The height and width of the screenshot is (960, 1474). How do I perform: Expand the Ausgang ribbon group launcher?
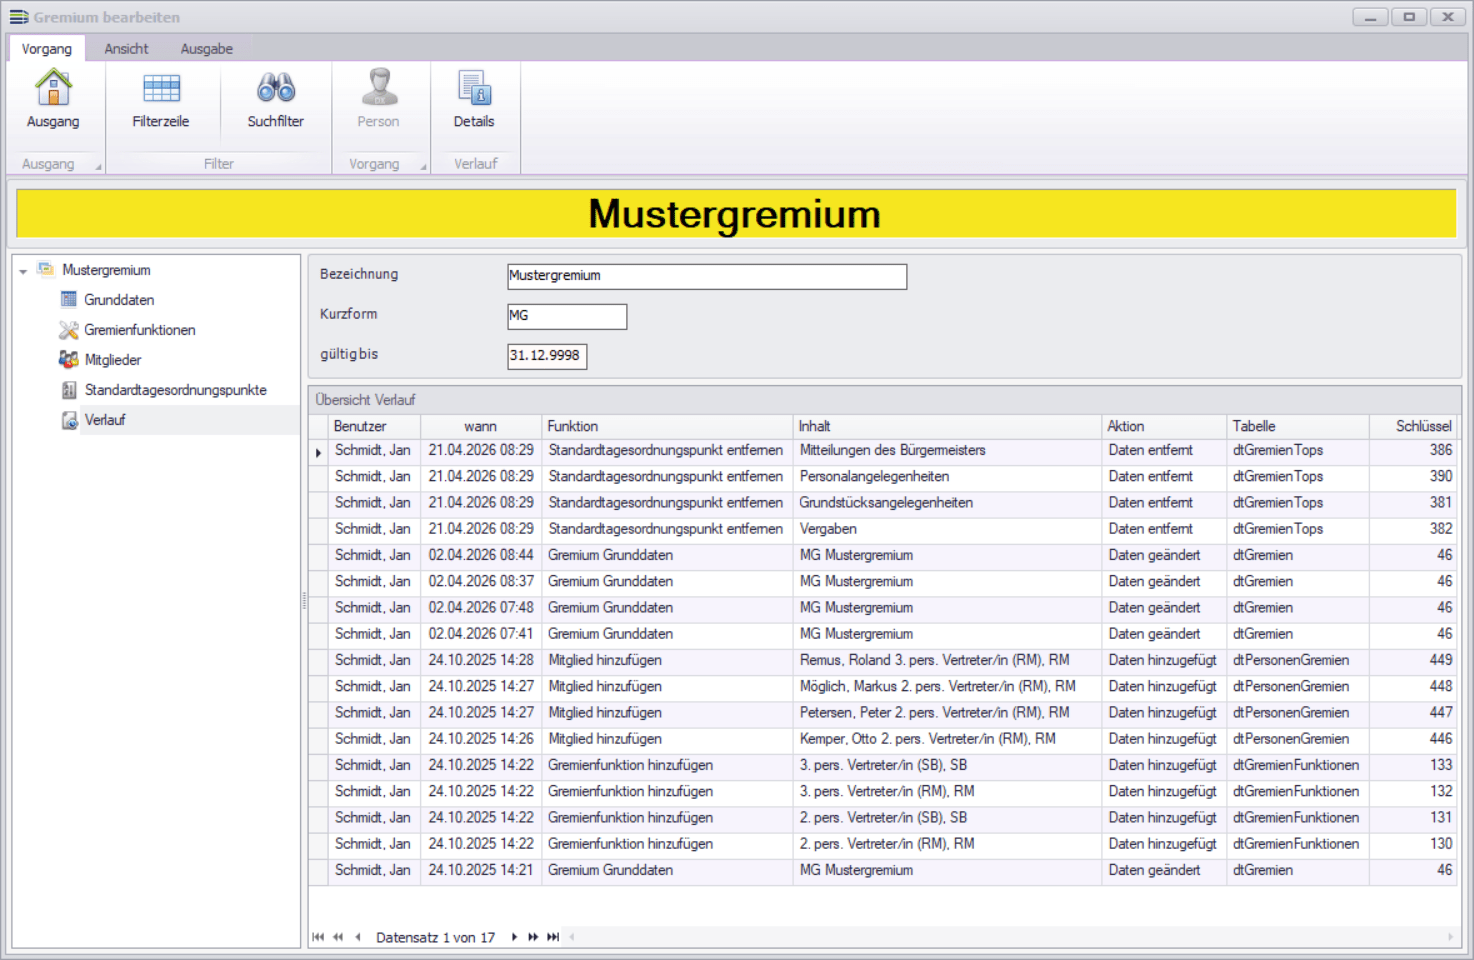click(x=98, y=167)
